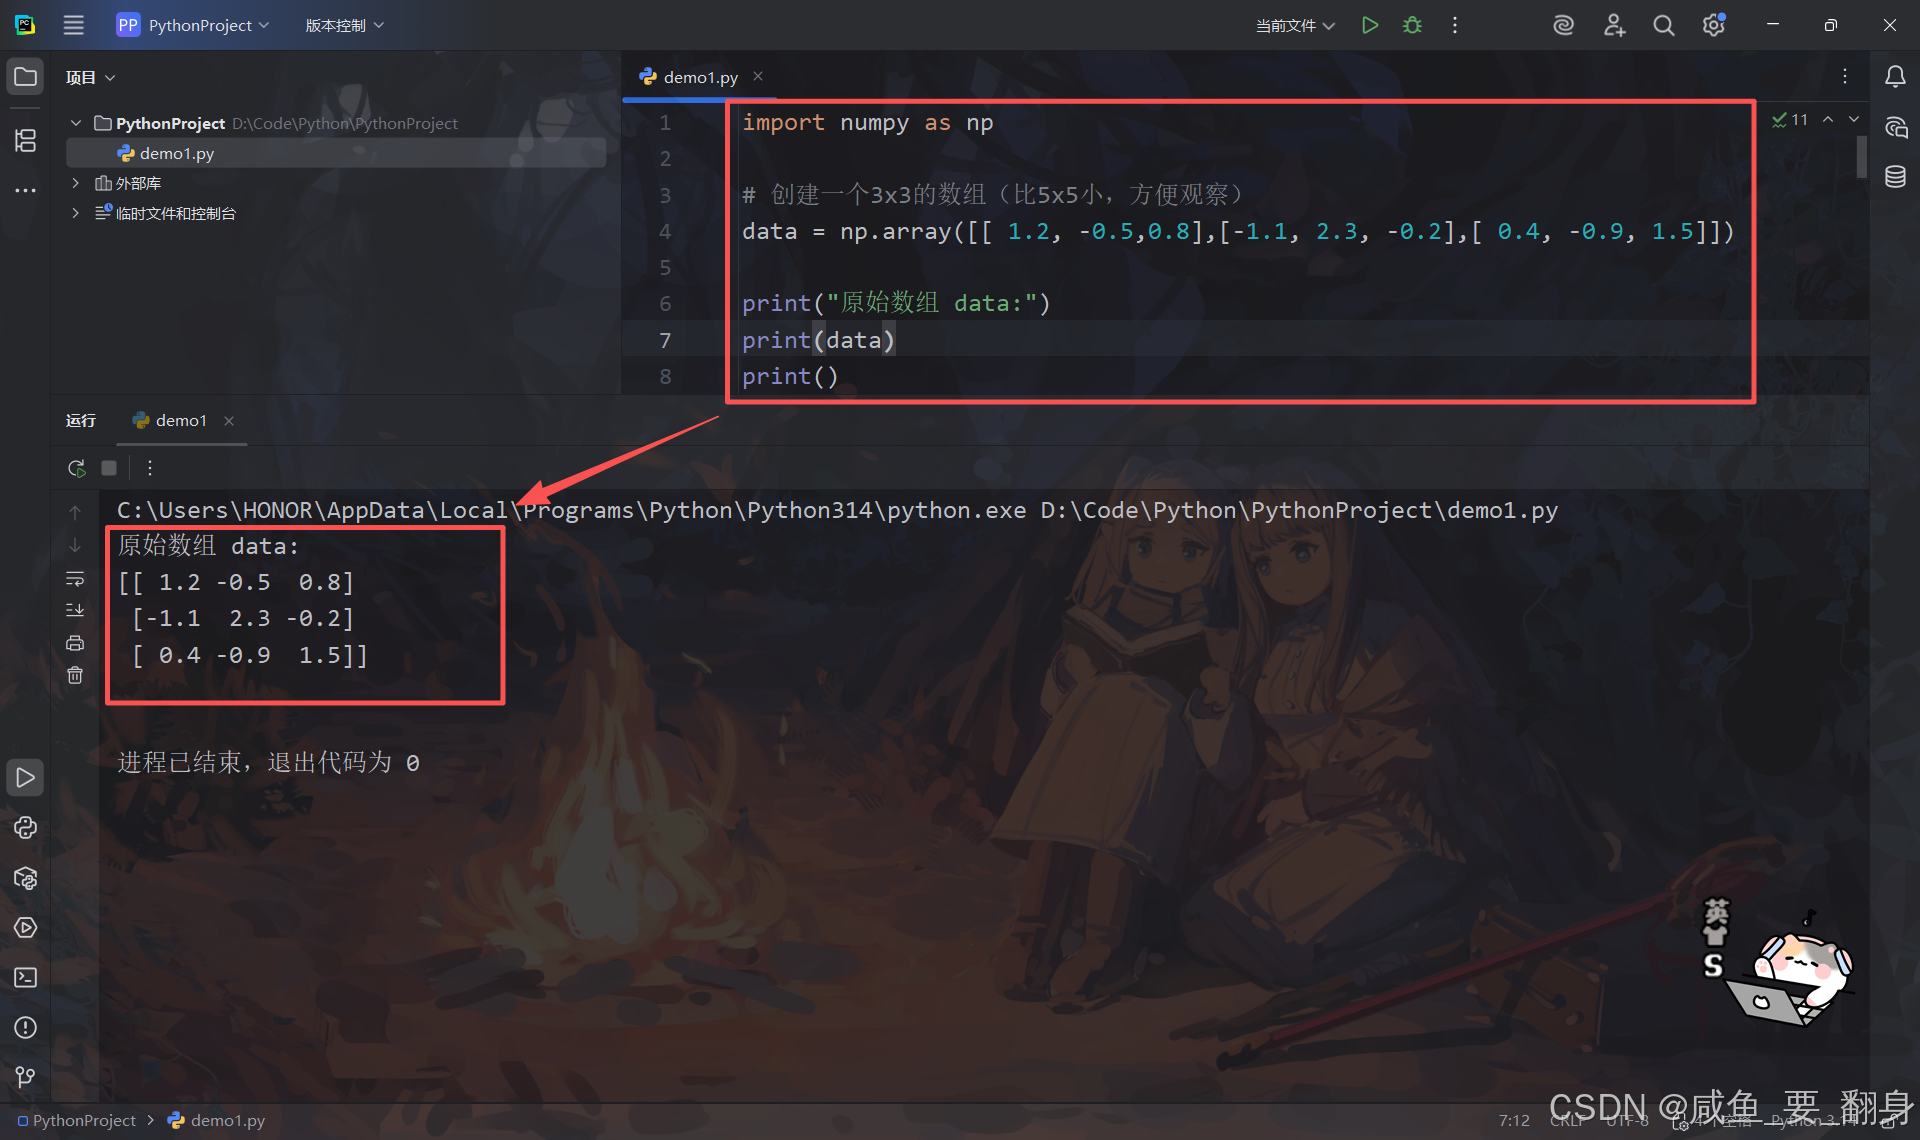The height and width of the screenshot is (1140, 1920).
Task: Toggle scroll to end in console
Action: coord(75,610)
